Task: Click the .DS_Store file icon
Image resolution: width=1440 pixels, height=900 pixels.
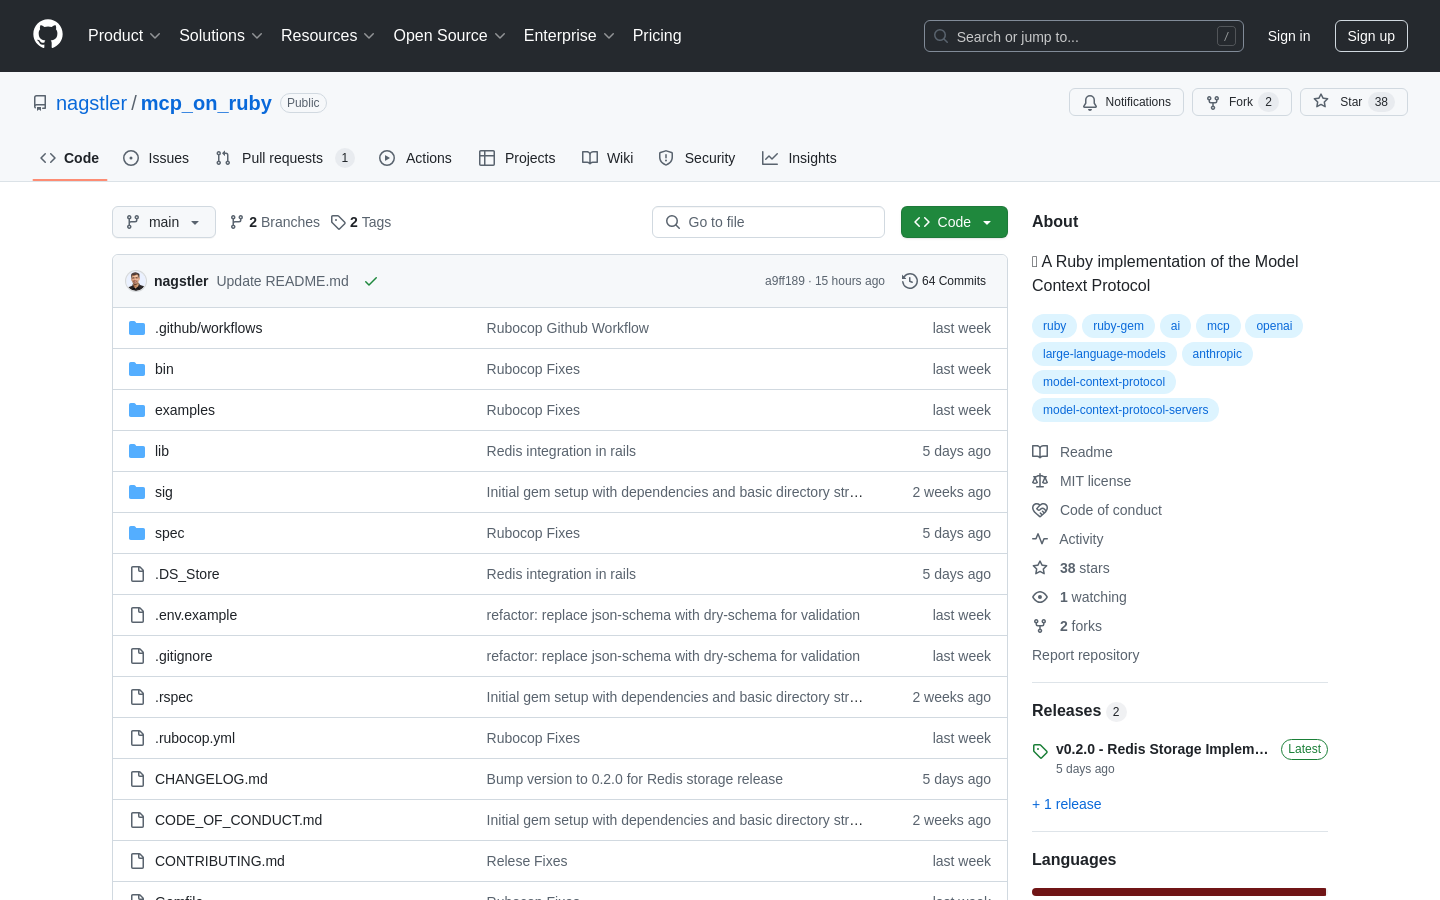Action: [x=137, y=574]
